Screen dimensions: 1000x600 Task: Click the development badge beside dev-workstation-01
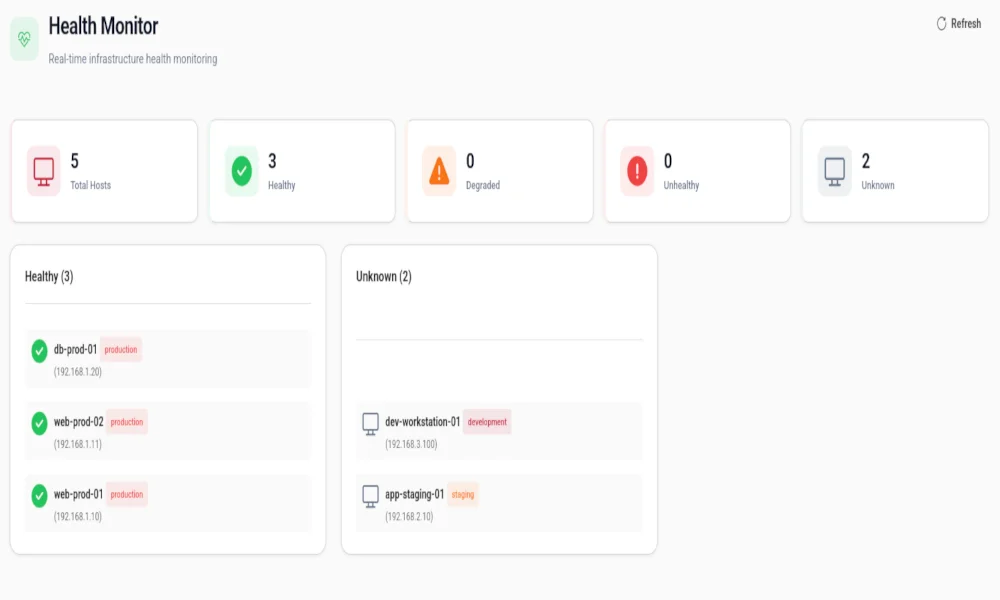489,422
